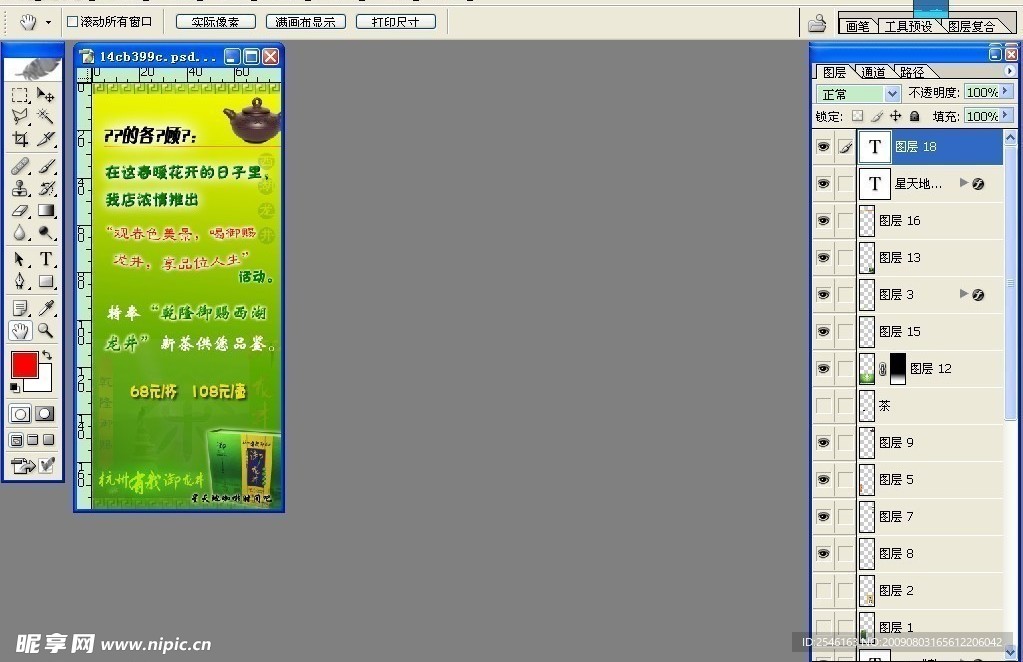Image resolution: width=1023 pixels, height=662 pixels.
Task: Hide layer 图层 13
Action: (x=823, y=258)
